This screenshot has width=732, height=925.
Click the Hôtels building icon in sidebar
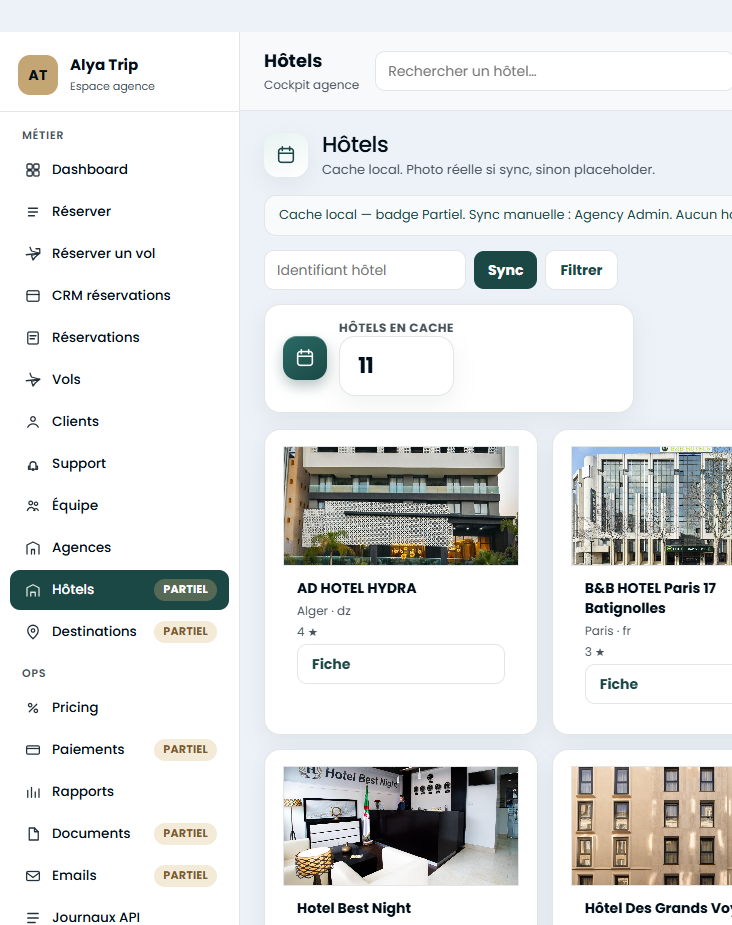coord(33,590)
